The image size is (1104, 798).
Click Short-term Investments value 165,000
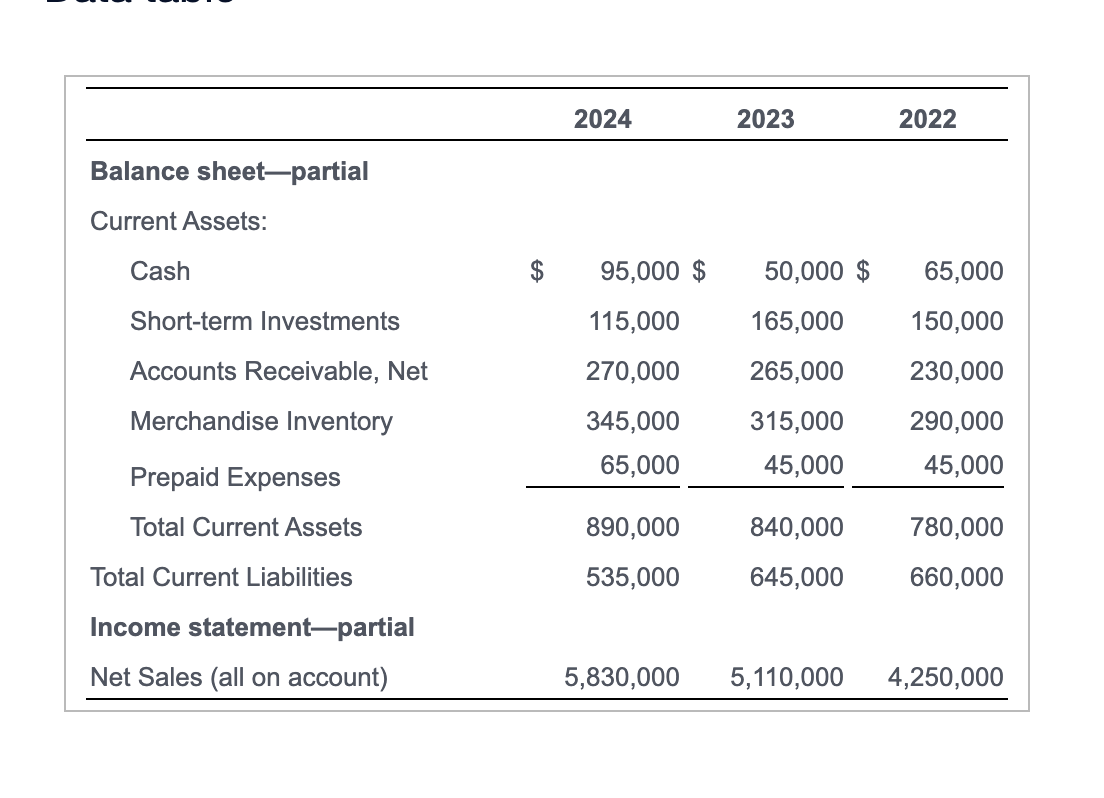click(797, 321)
